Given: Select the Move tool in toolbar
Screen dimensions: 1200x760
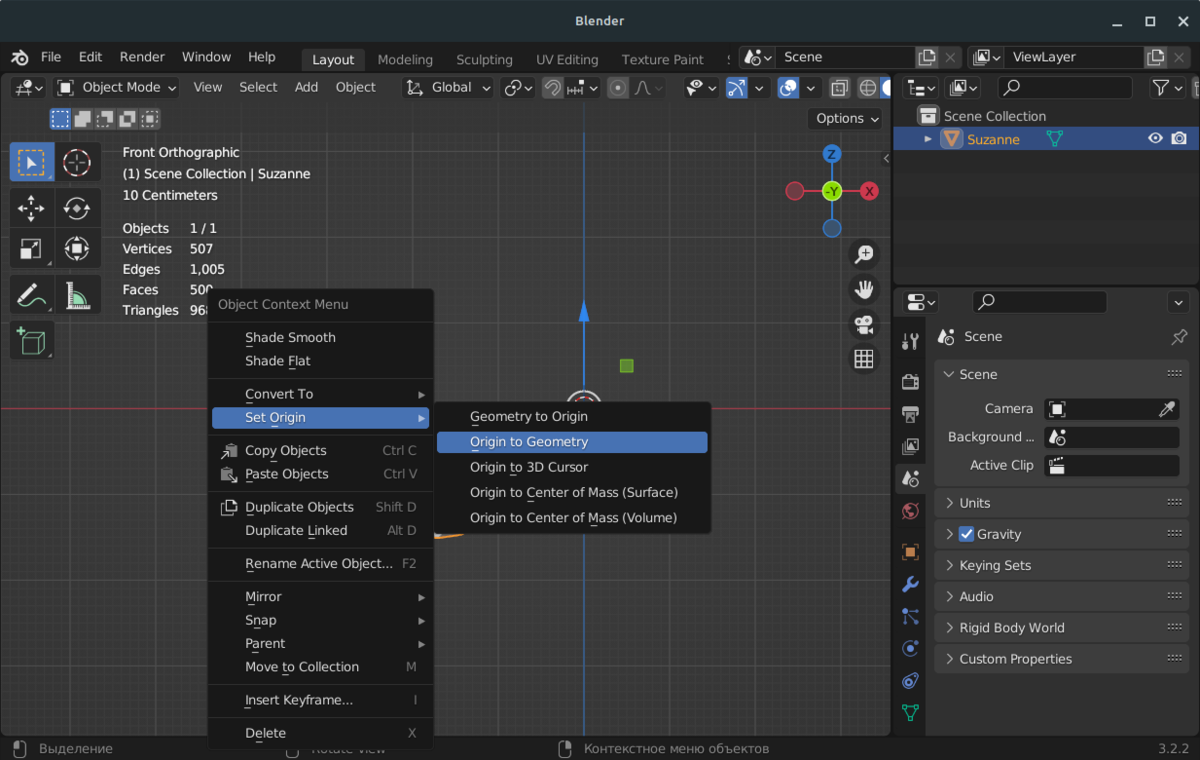Looking at the screenshot, I should tap(31, 208).
